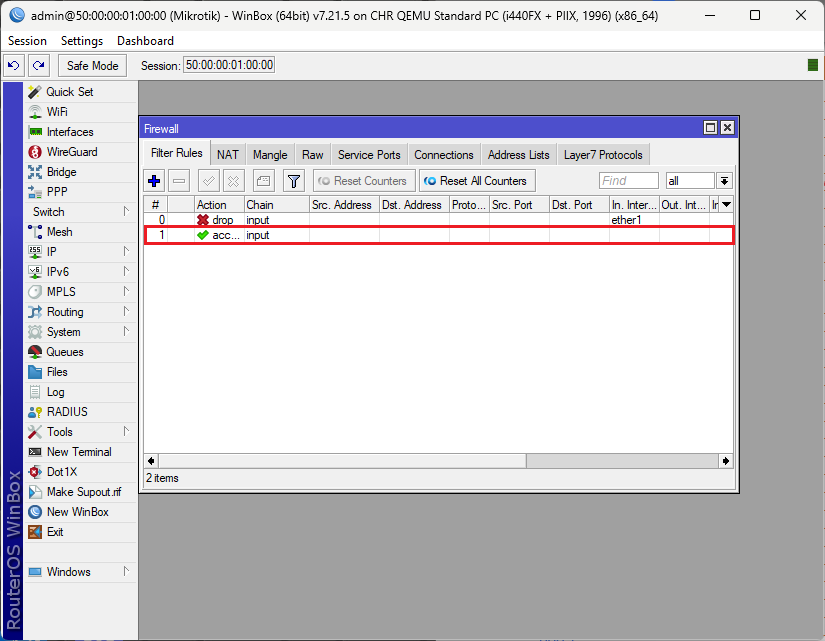
Task: Click Make Supout.rif entry
Action: 80,492
